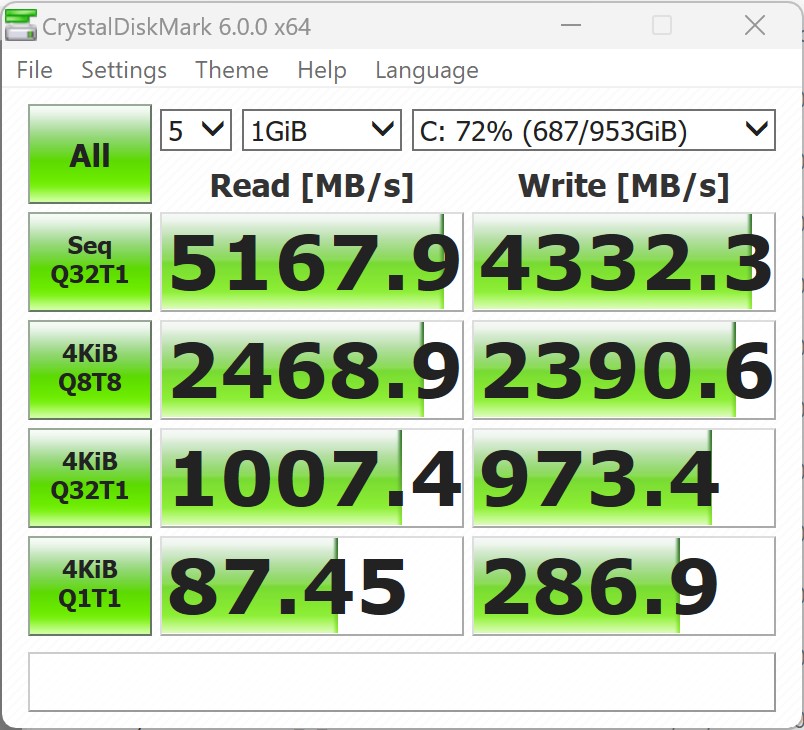
Task: Minimize the CrystalDiskMark window
Action: [x=570, y=25]
